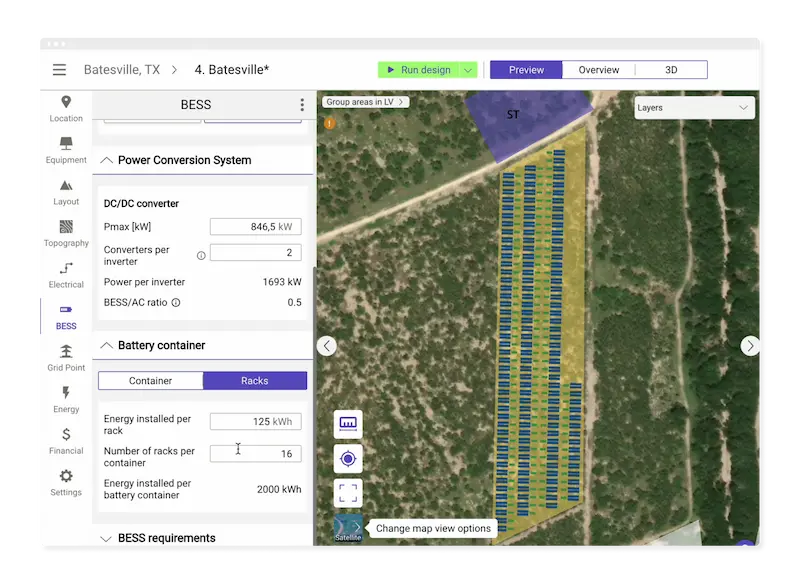Image resolution: width=800 pixels, height=583 pixels.
Task: Open the Location sidebar section
Action: click(66, 109)
